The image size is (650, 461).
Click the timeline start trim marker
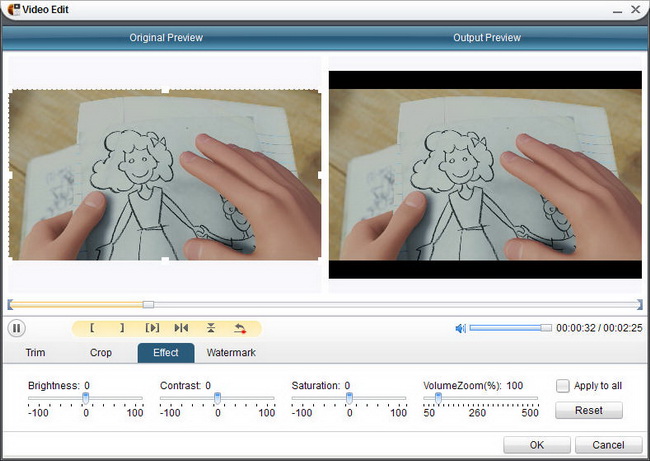pyautogui.click(x=10, y=305)
